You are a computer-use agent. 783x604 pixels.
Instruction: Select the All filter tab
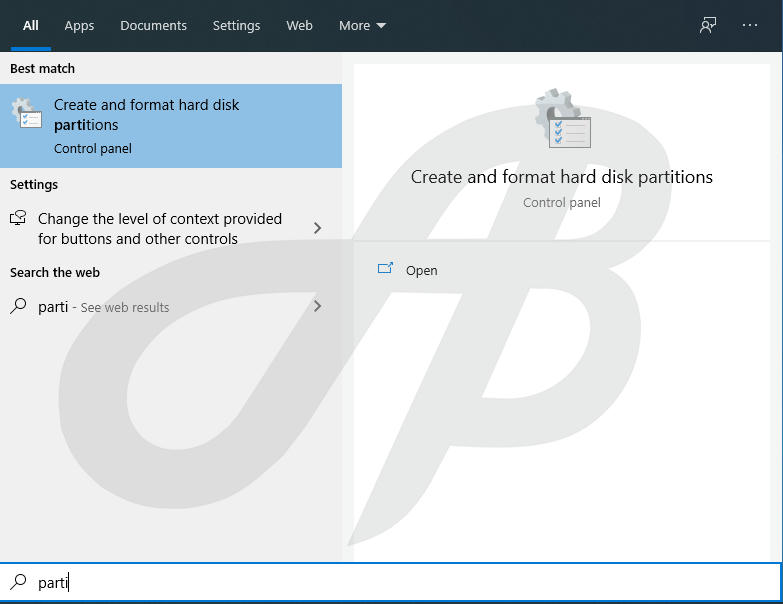pos(31,26)
